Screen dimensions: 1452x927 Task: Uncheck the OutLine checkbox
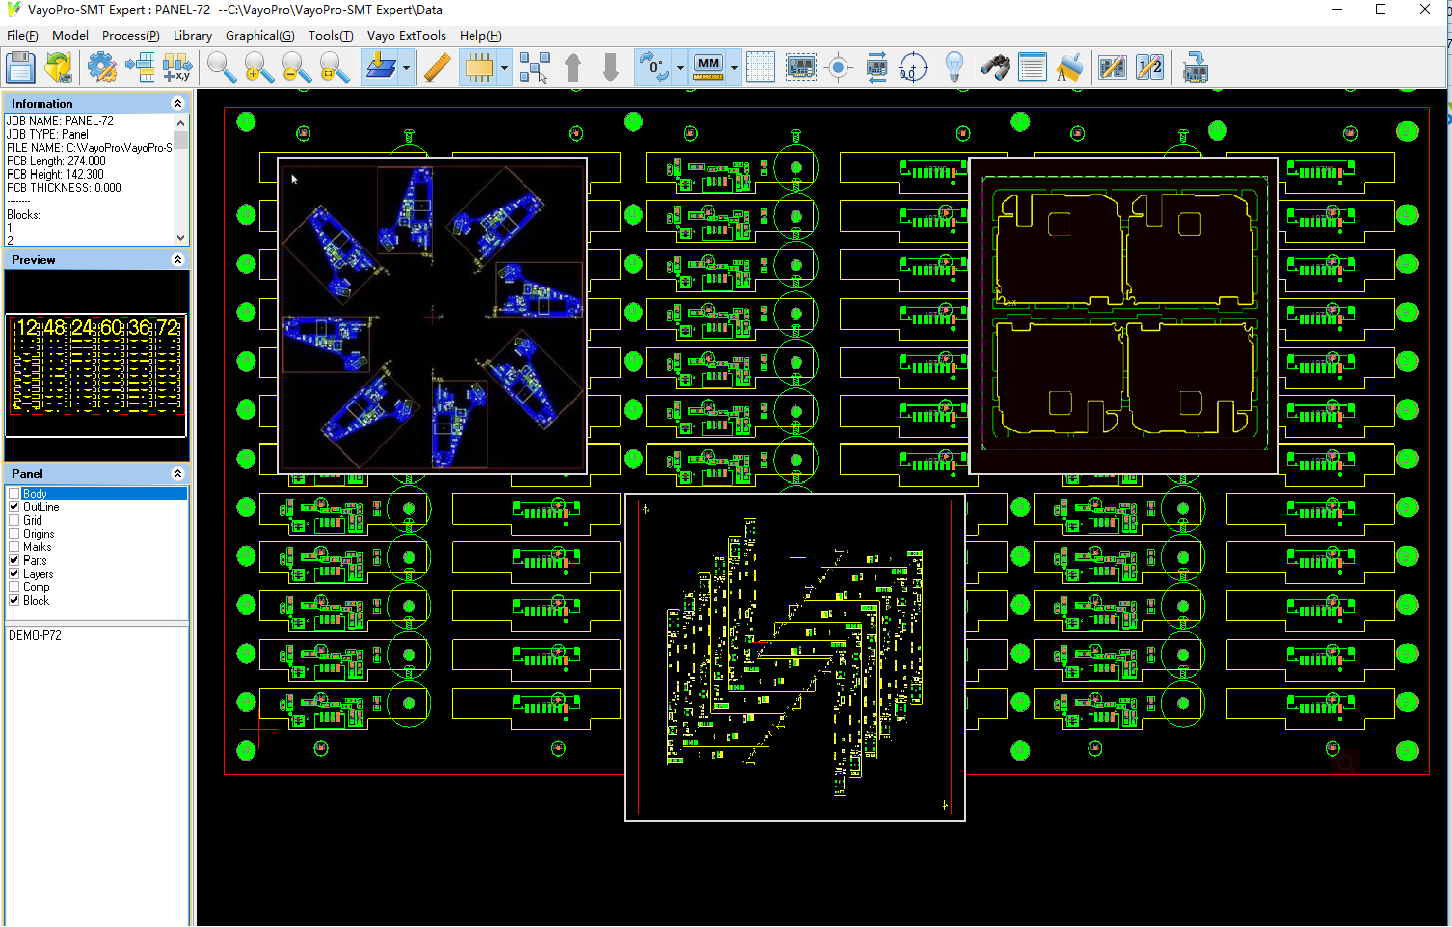[14, 507]
